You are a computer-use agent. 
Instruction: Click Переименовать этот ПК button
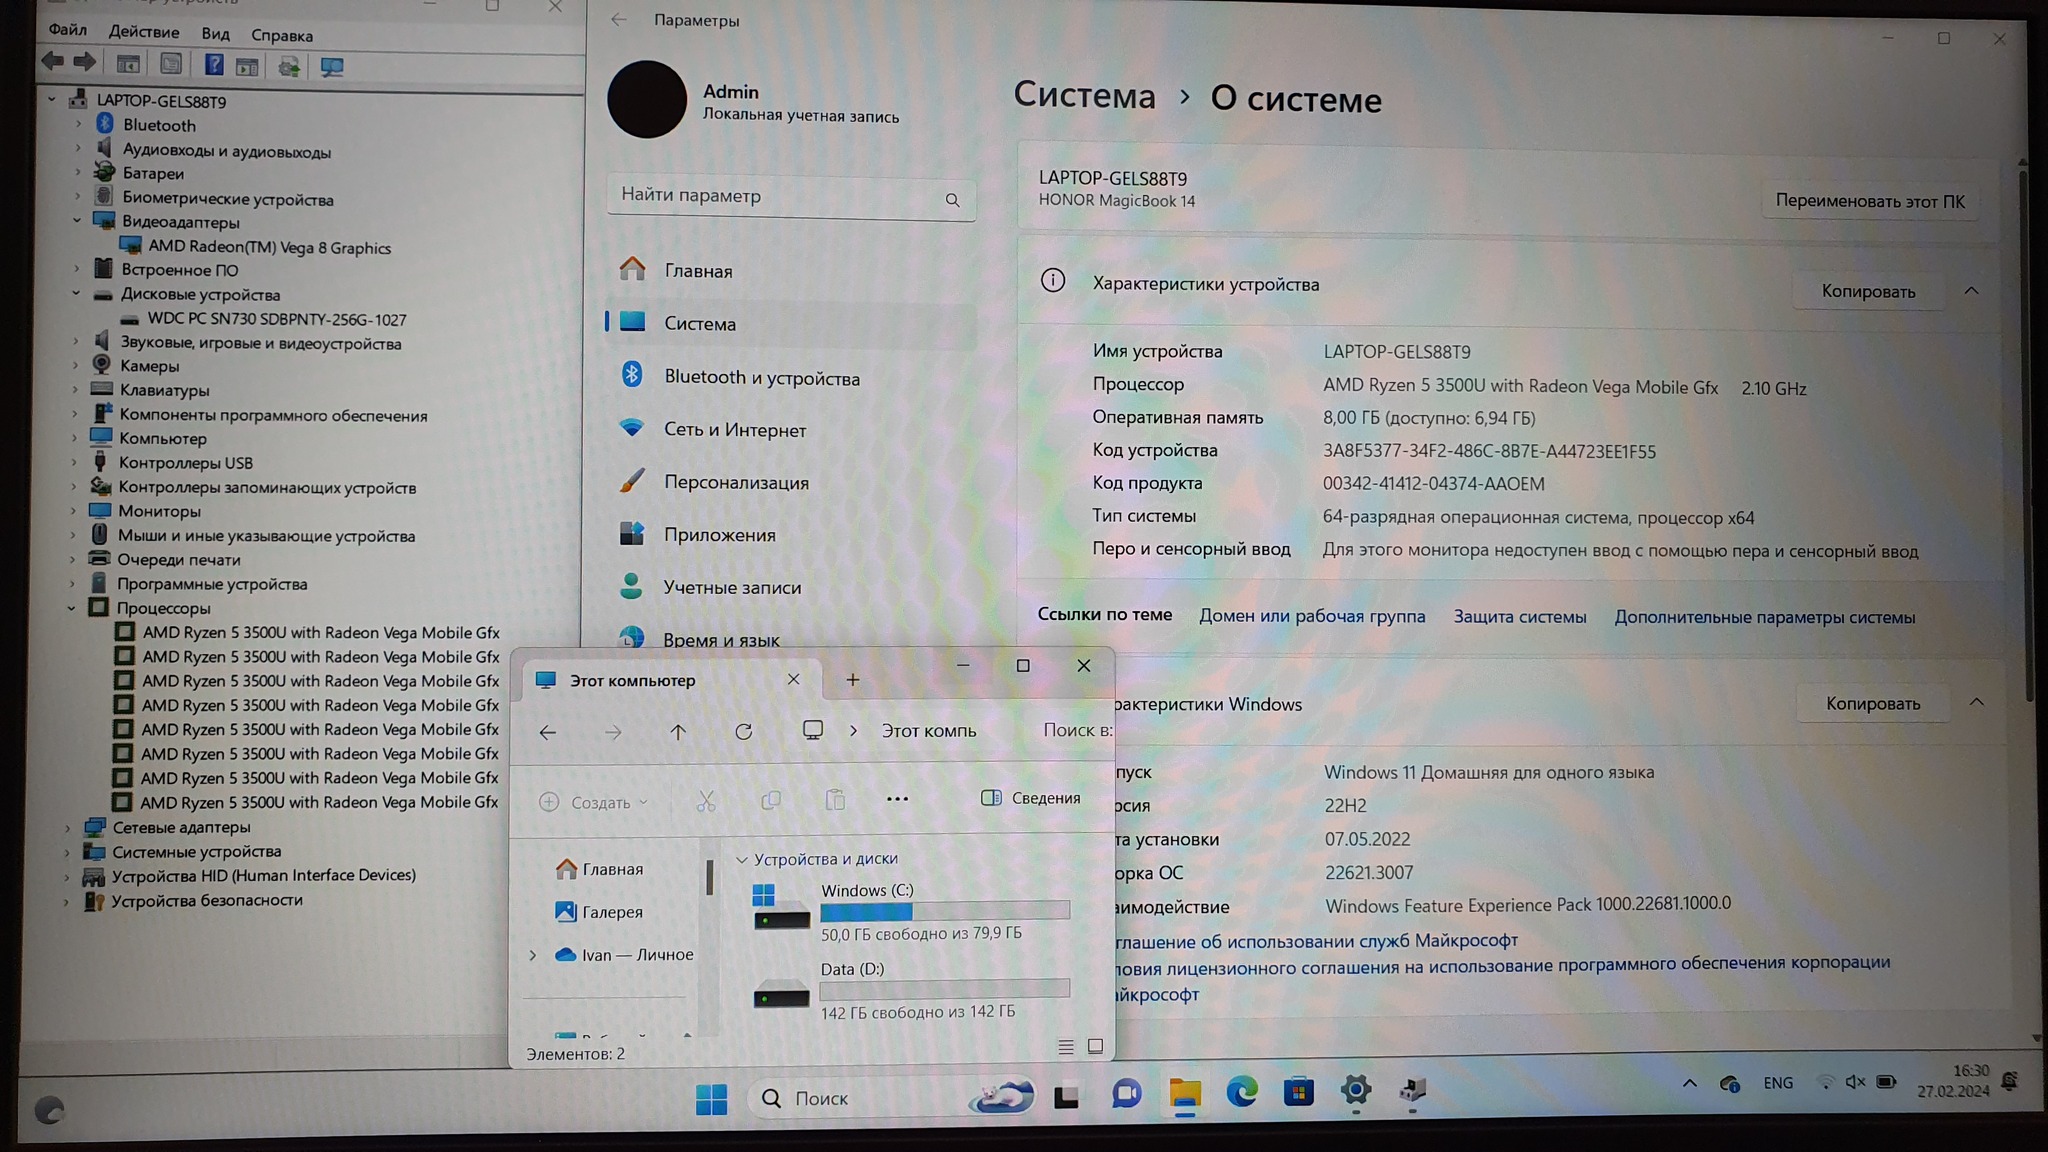[1869, 201]
